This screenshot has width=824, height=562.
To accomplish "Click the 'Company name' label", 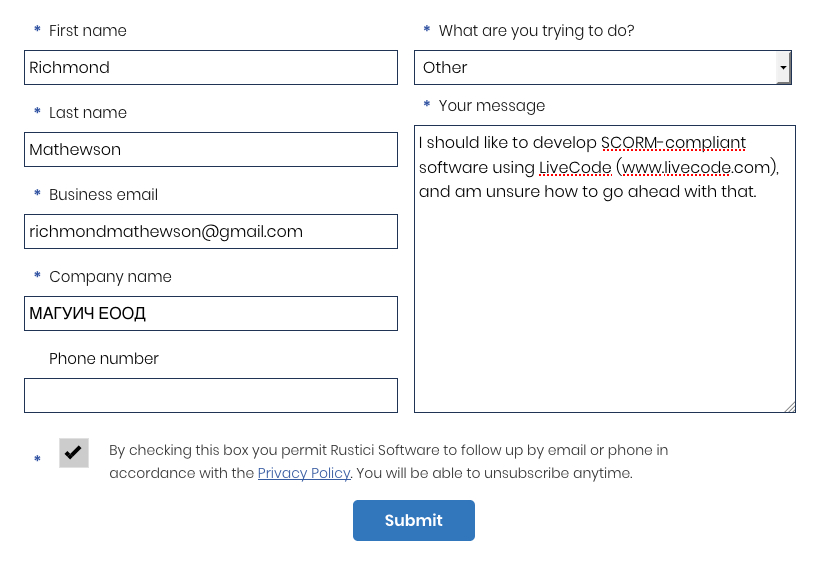I will tap(110, 277).
